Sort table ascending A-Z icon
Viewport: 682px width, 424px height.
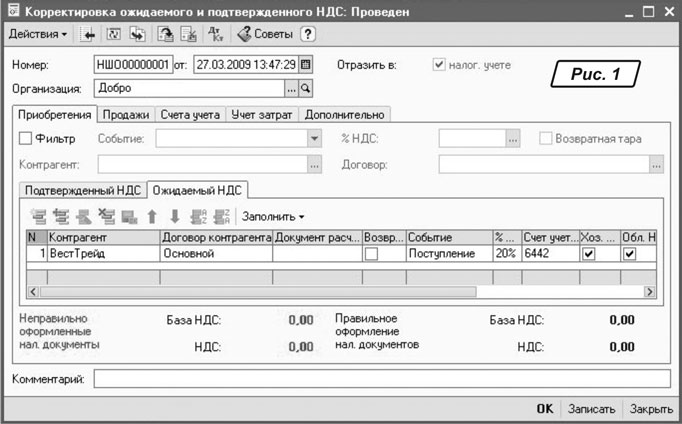(198, 216)
